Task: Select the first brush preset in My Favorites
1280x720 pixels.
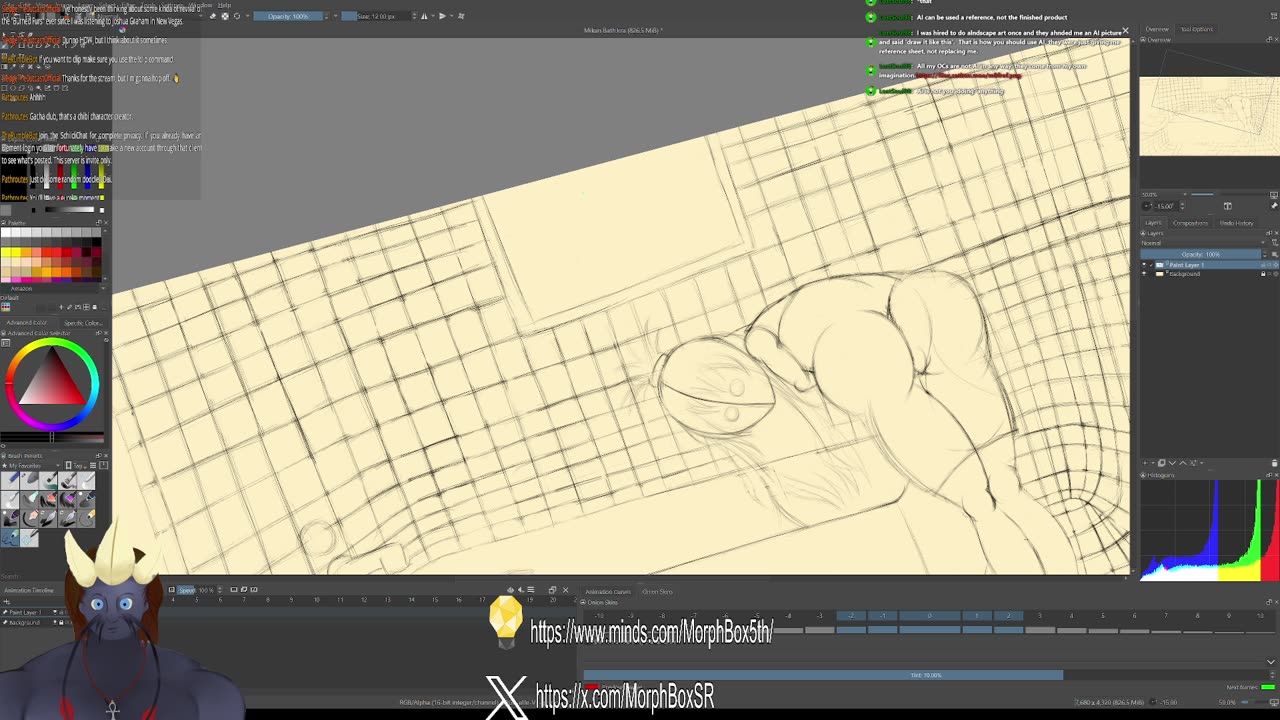Action: (10, 481)
